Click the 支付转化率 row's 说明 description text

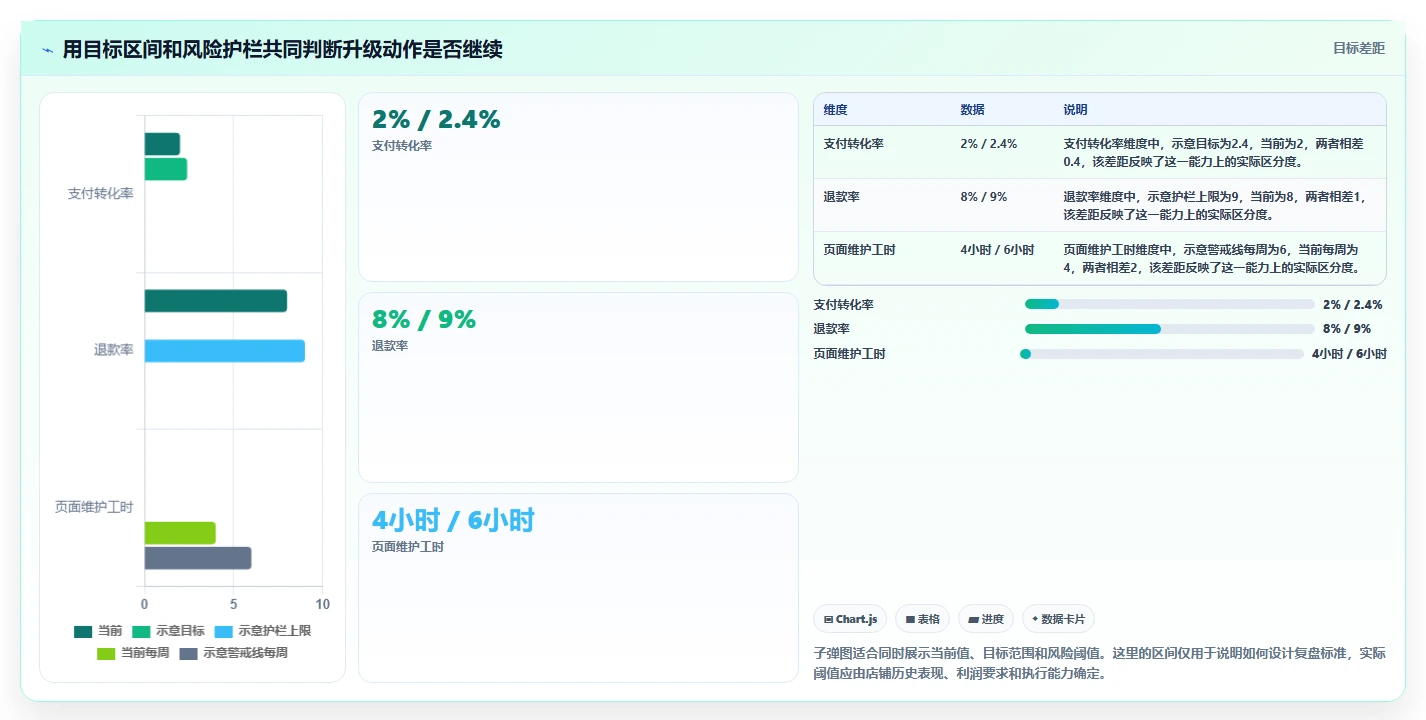click(x=1213, y=152)
